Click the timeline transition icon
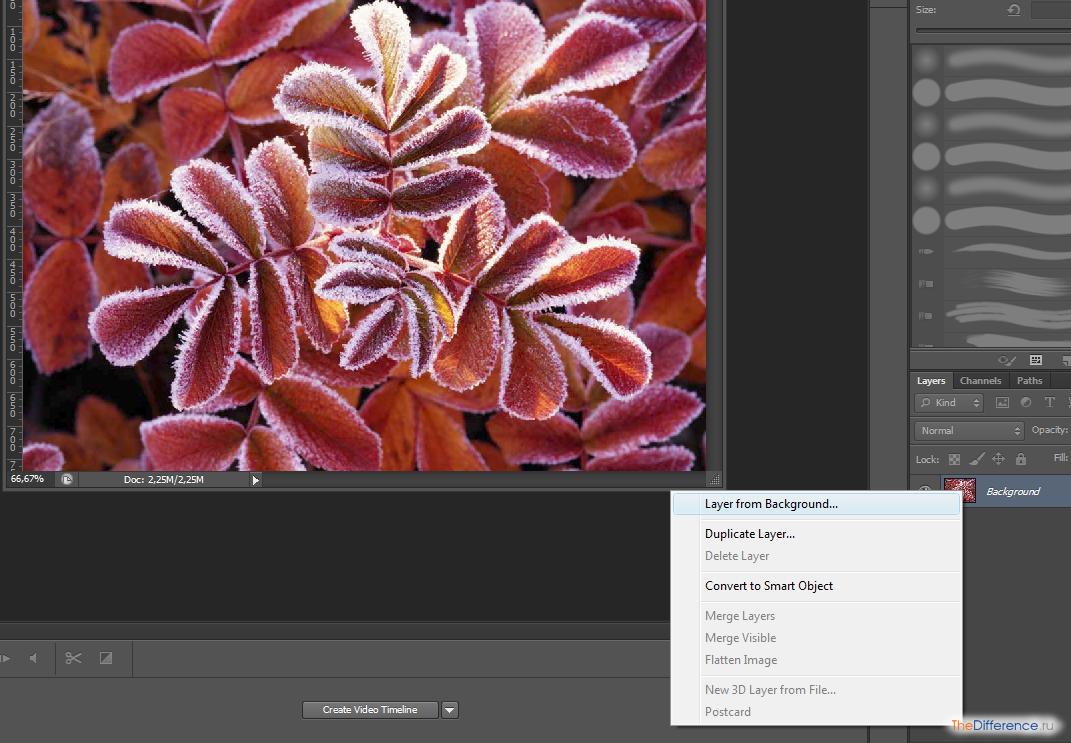This screenshot has width=1071, height=743. coord(106,658)
